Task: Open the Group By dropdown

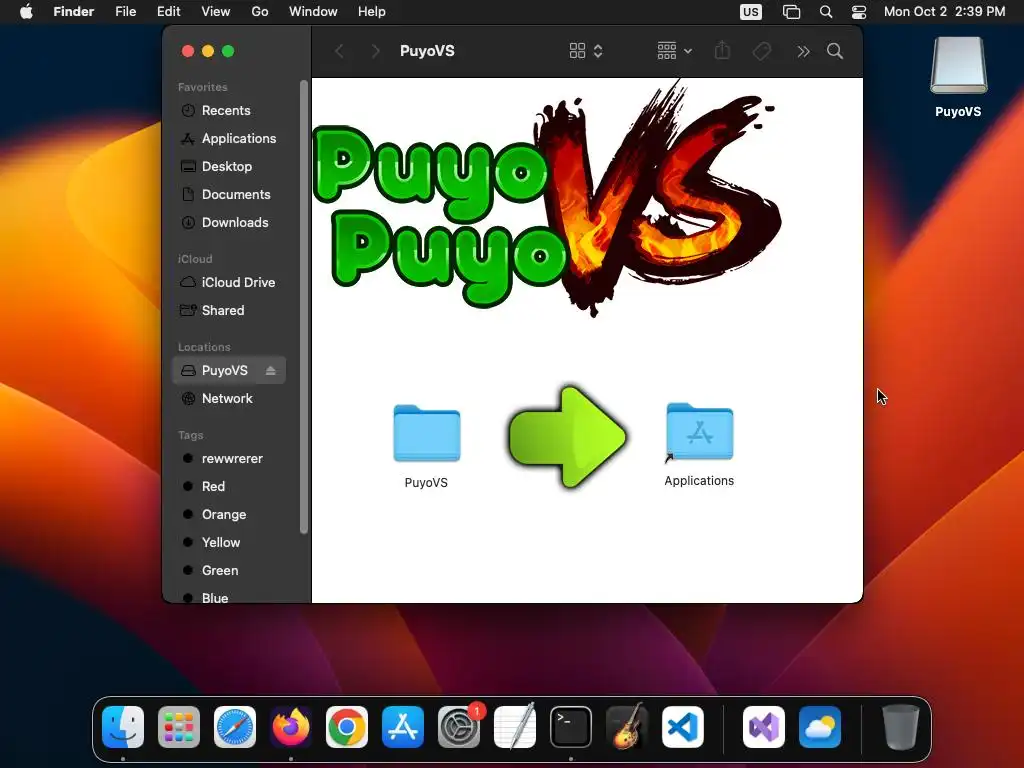Action: pyautogui.click(x=675, y=52)
